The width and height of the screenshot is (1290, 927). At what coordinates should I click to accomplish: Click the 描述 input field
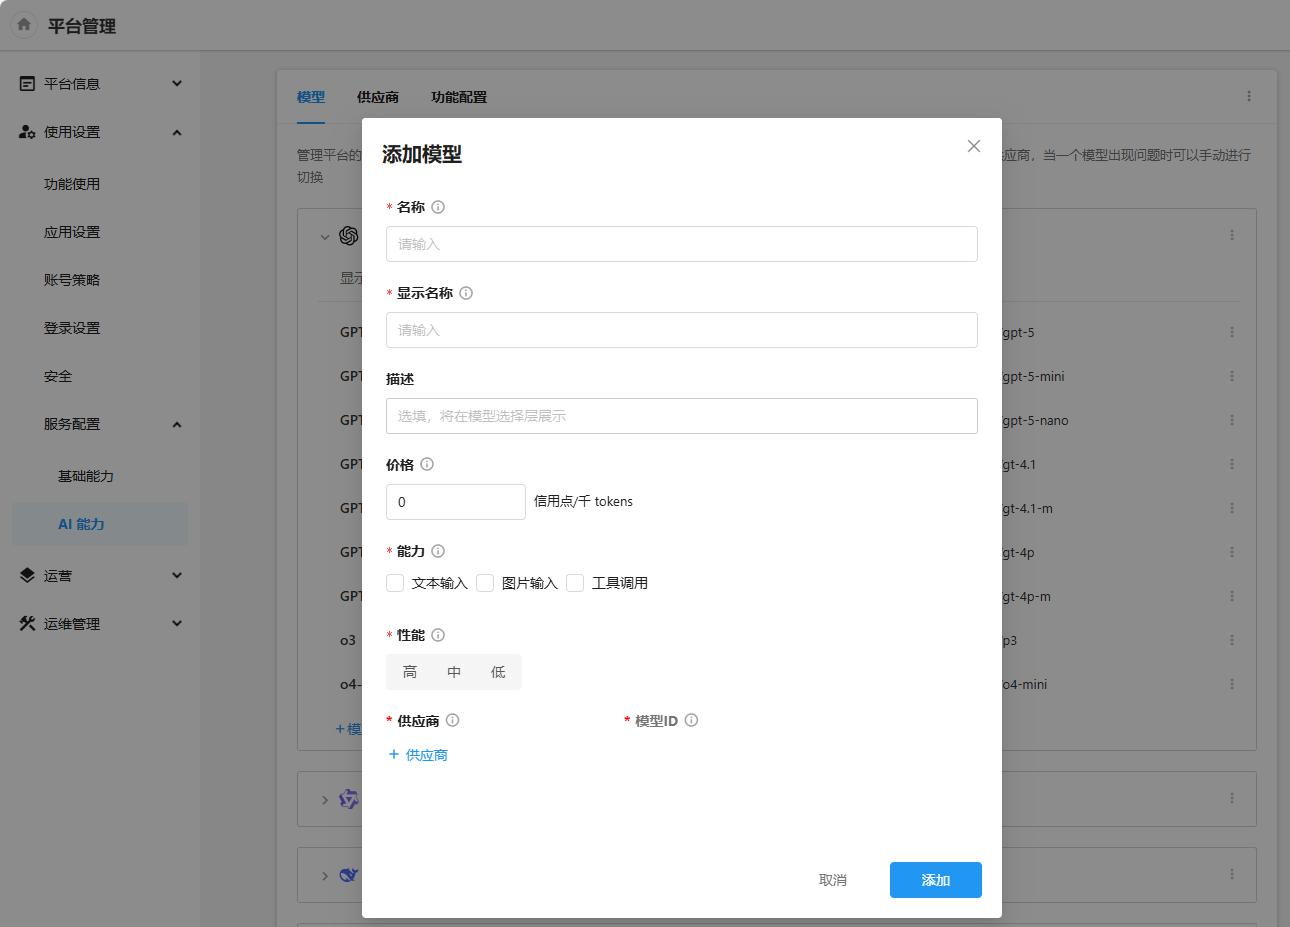click(x=681, y=416)
